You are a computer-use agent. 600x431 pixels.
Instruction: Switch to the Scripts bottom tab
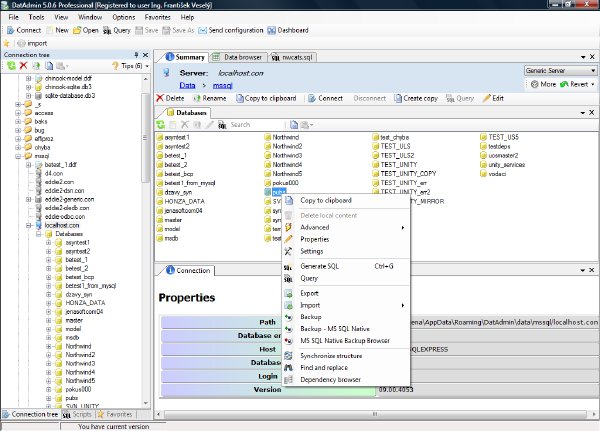pos(78,415)
